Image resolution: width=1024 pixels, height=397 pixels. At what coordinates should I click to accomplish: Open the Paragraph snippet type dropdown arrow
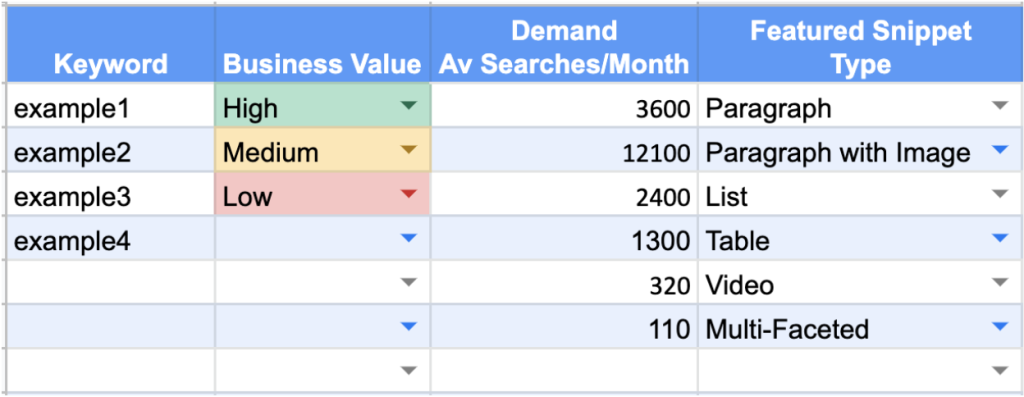click(x=1000, y=104)
